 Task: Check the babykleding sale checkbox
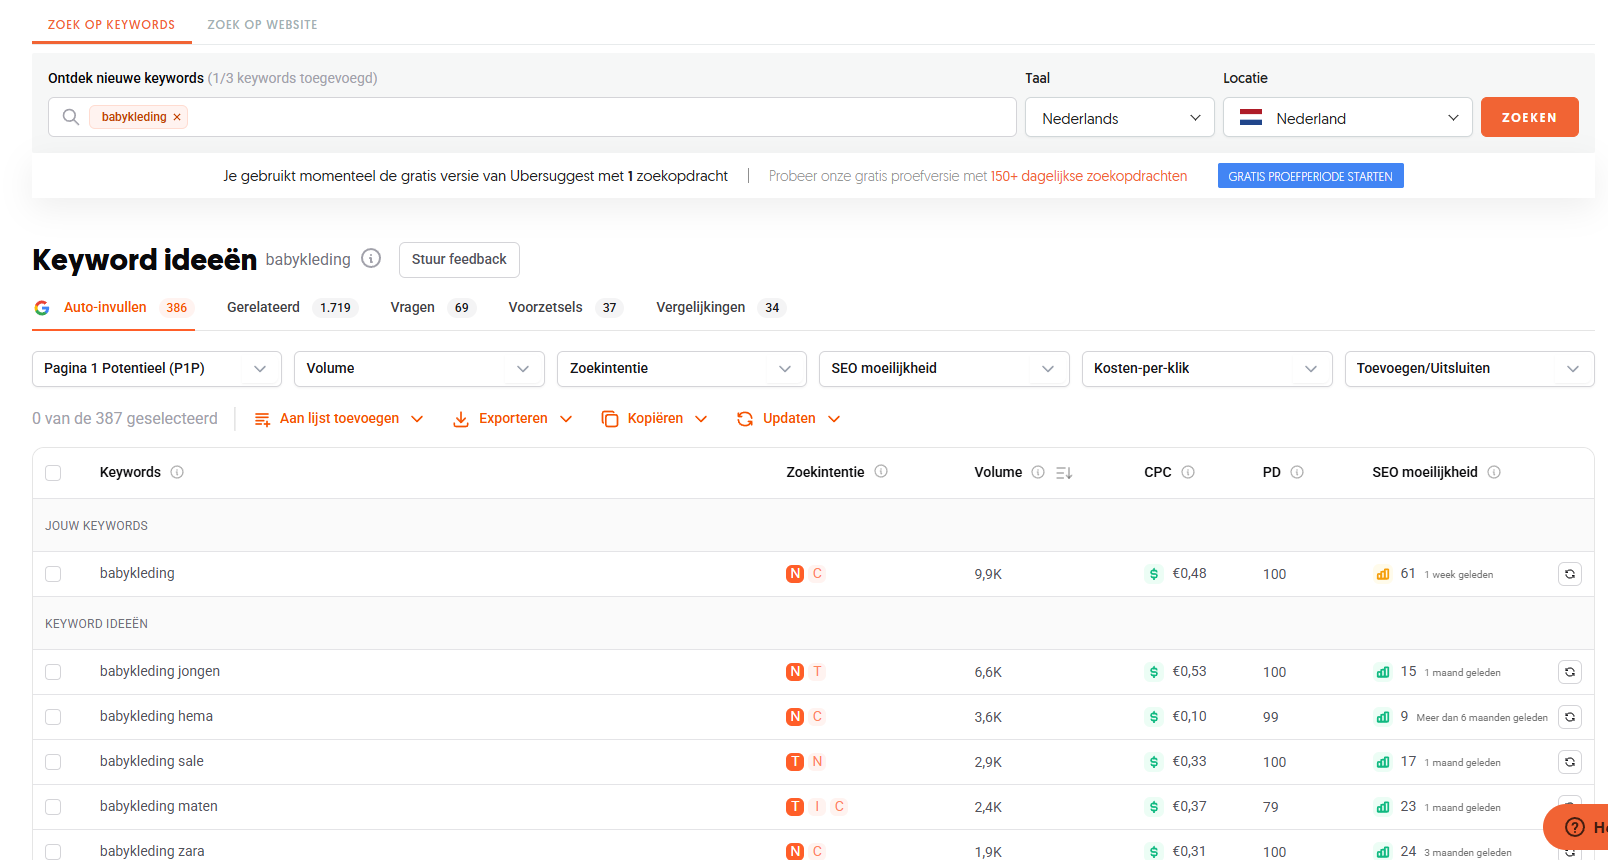(x=53, y=762)
